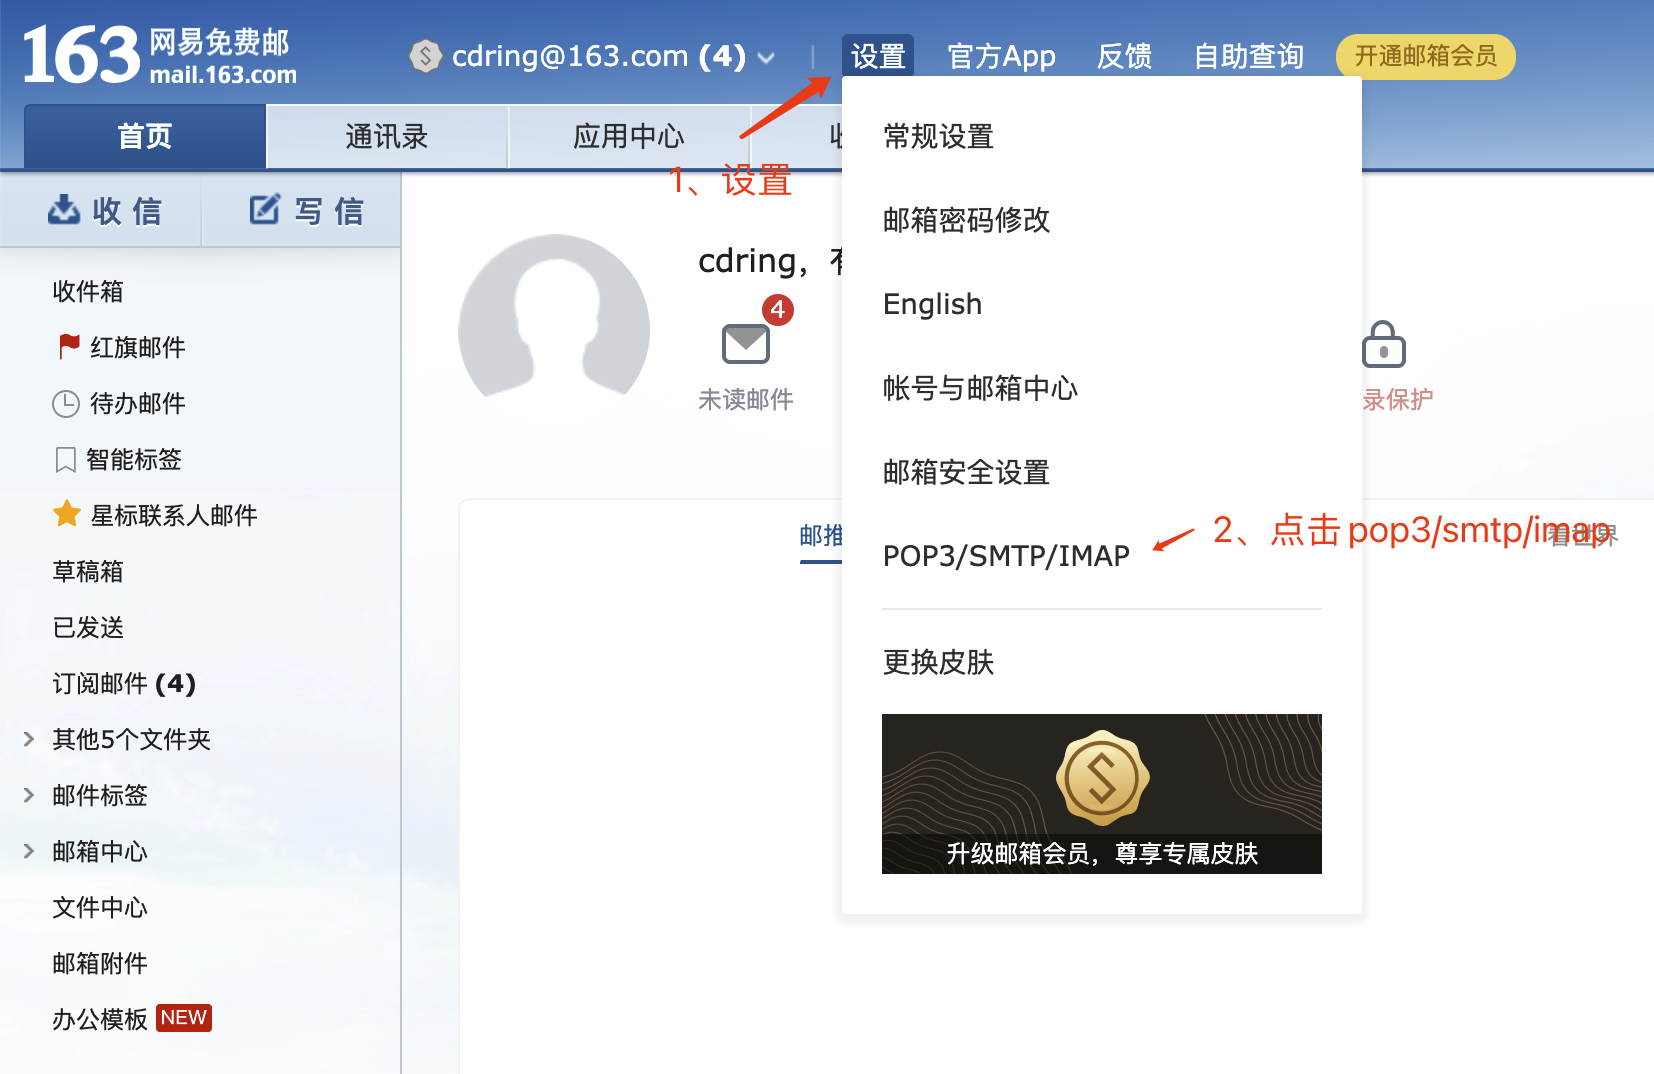Open 文件中心 in the sidebar
Screen dimensions: 1654x1074
pyautogui.click(x=100, y=907)
